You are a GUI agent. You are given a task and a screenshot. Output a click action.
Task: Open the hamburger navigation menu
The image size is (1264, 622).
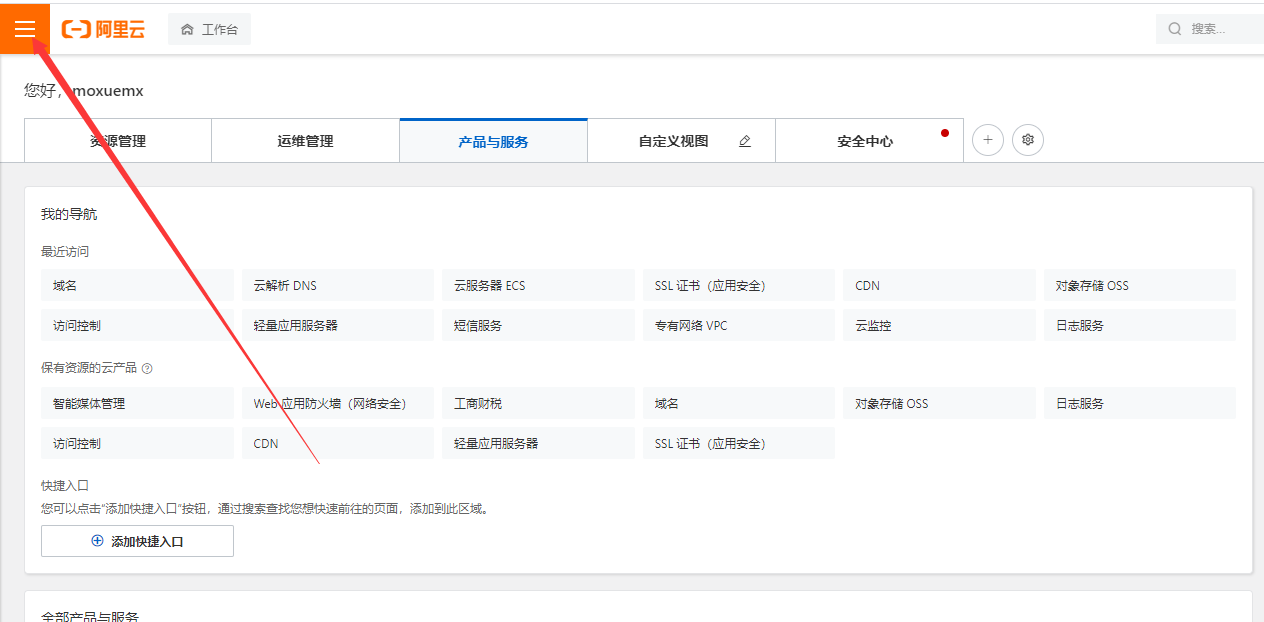pyautogui.click(x=25, y=28)
